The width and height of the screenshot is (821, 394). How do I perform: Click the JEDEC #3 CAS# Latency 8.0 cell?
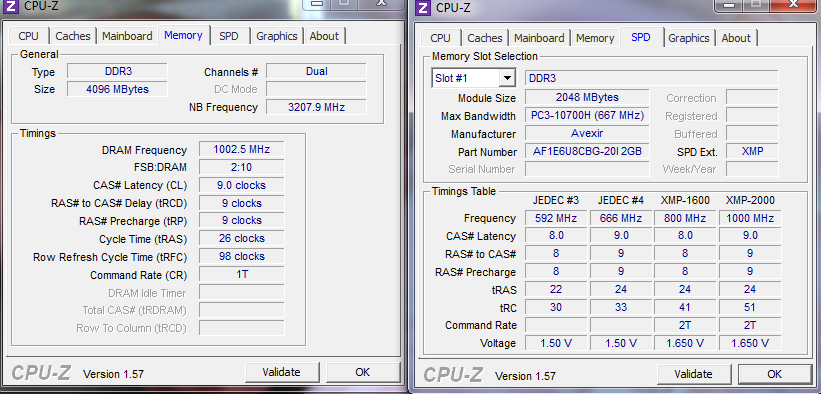point(556,236)
